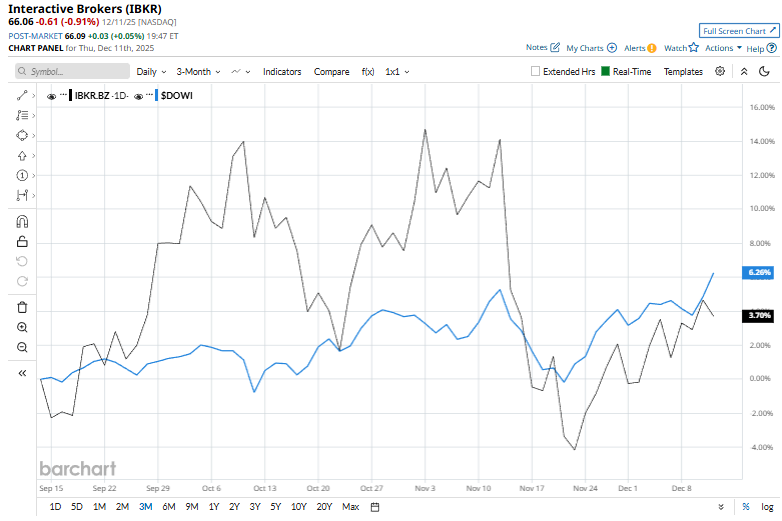Open IBKR.BZ series options menu
The width and height of the screenshot is (782, 521).
(x=63, y=95)
